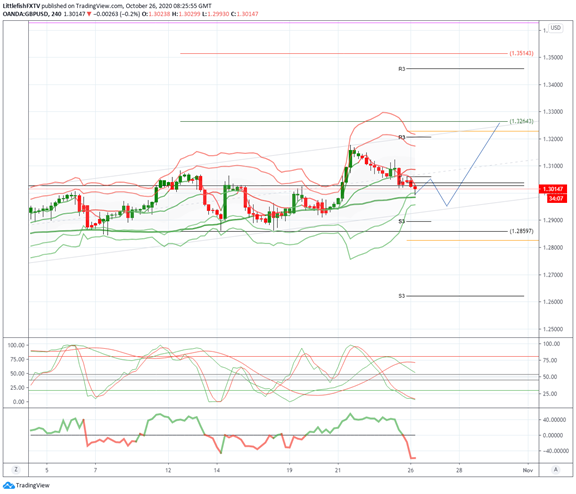
Task: Click the lowest S3 pivot label
Action: coord(402,296)
